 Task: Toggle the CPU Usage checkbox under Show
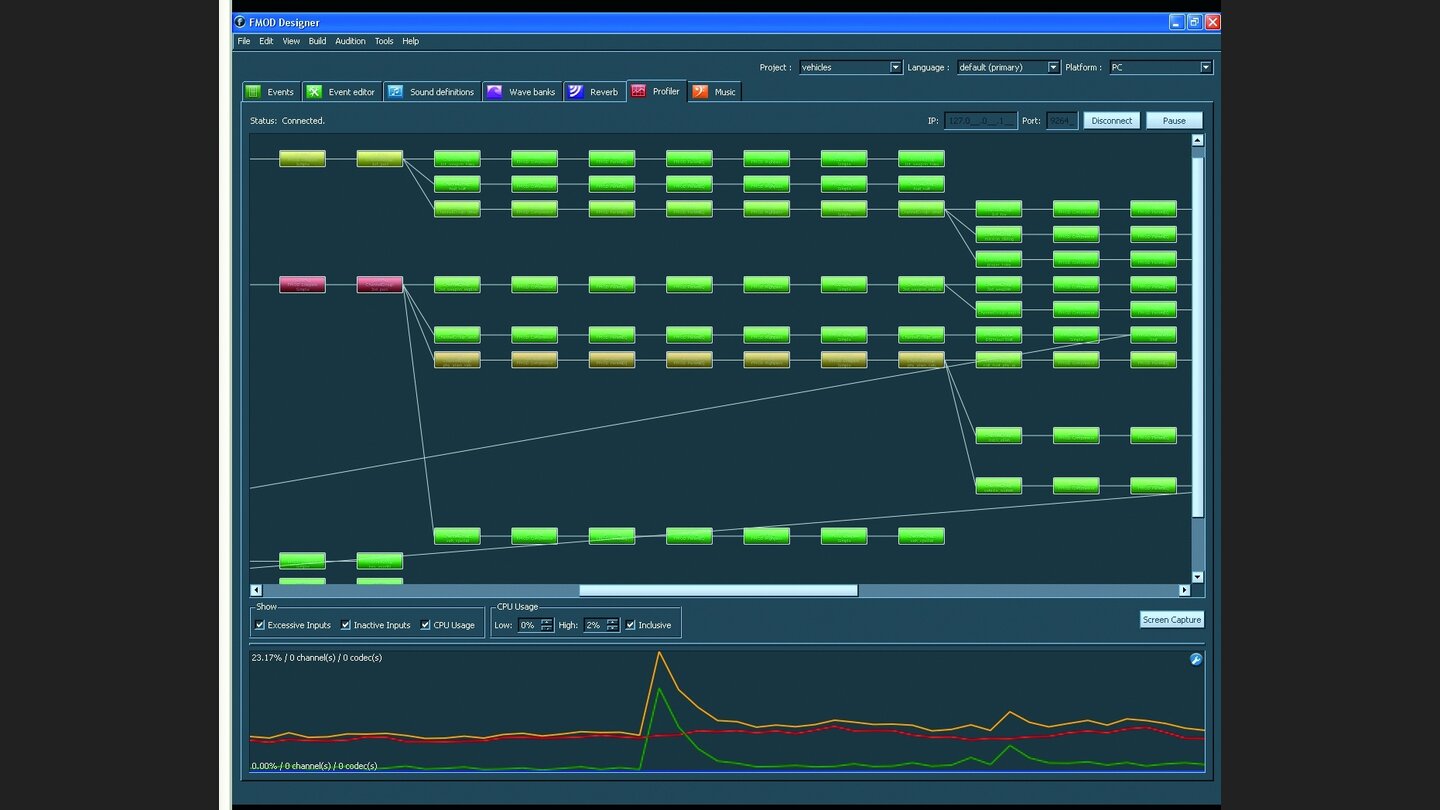click(x=426, y=625)
